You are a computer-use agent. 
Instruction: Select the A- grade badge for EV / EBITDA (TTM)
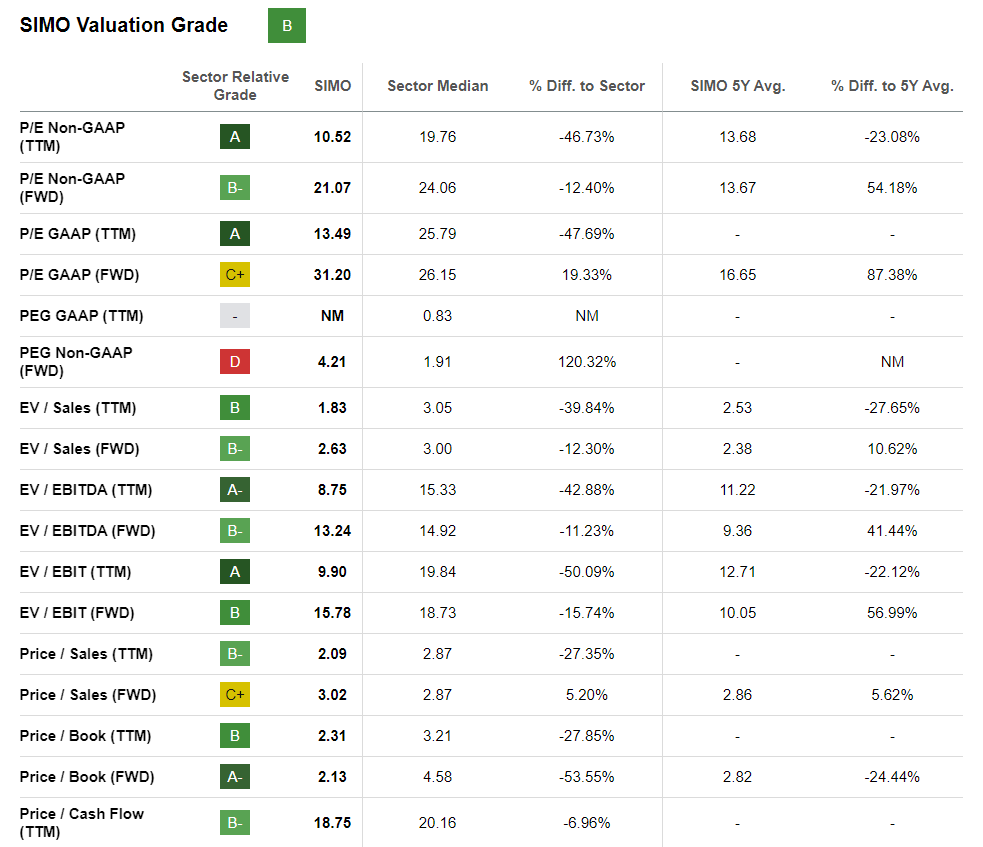[x=235, y=490]
